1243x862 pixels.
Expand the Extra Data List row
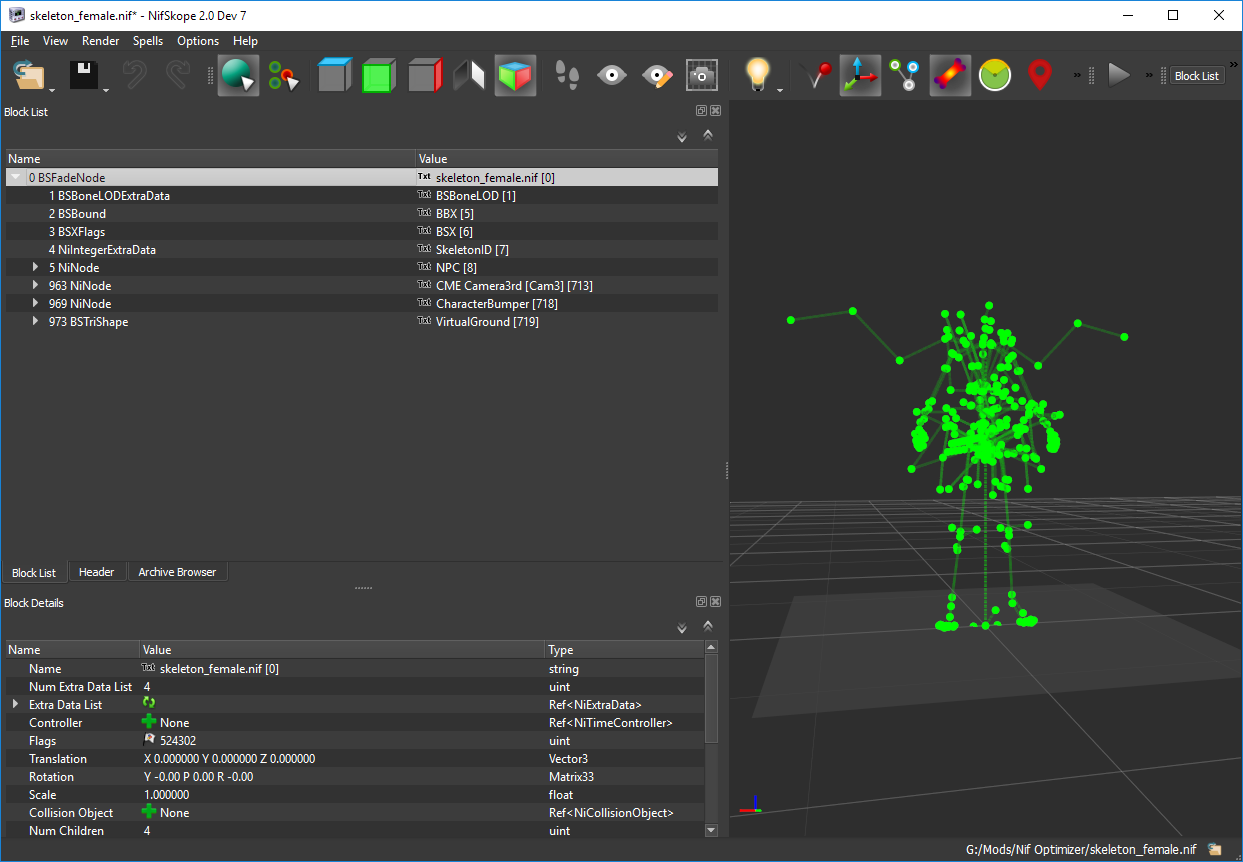click(x=15, y=704)
